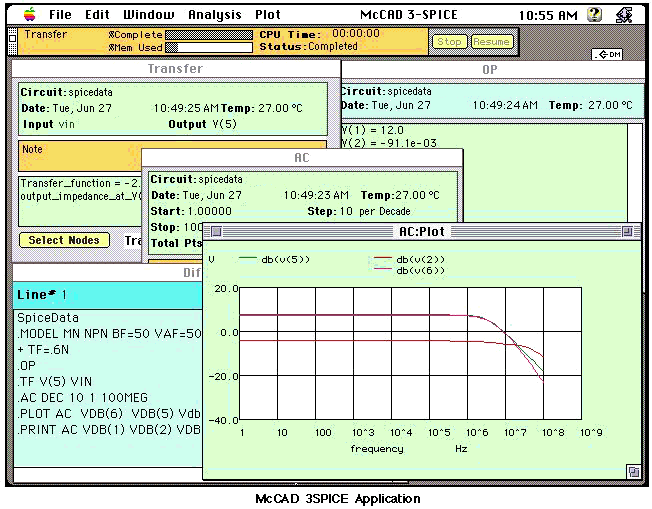Open the Edit menu

tap(97, 15)
